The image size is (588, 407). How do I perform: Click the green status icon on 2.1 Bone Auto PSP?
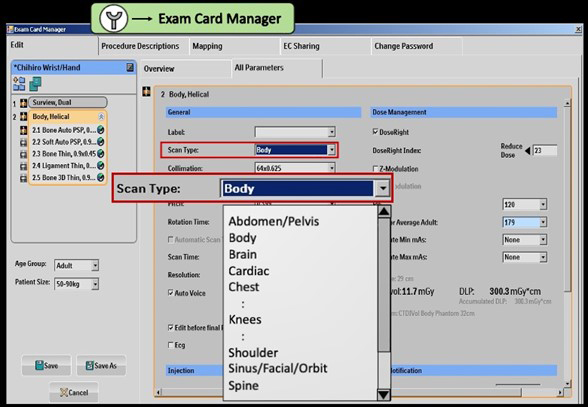coord(100,130)
